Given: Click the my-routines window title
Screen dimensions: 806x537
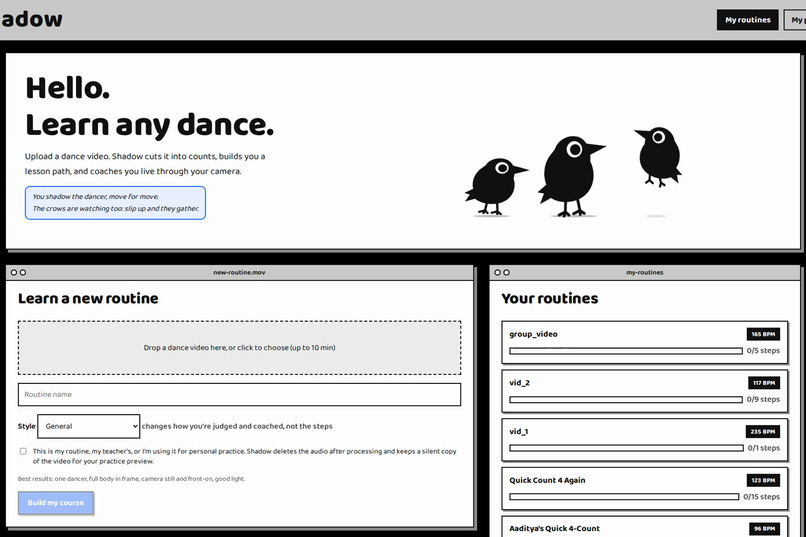Looking at the screenshot, I should pos(645,272).
